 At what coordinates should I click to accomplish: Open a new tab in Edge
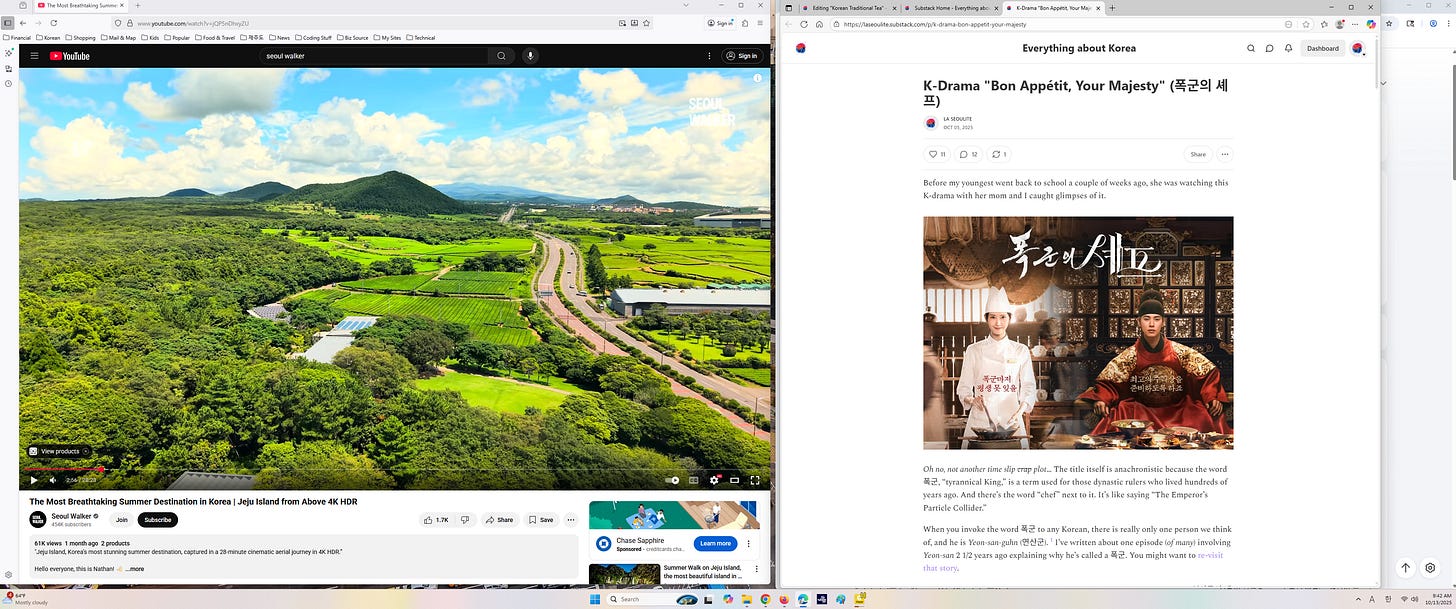[x=1113, y=7]
